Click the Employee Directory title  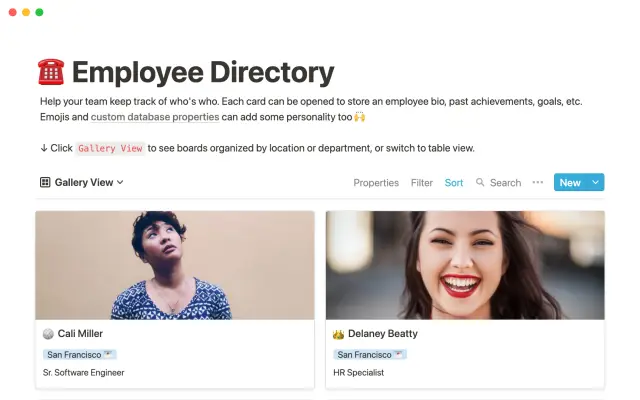tap(203, 72)
